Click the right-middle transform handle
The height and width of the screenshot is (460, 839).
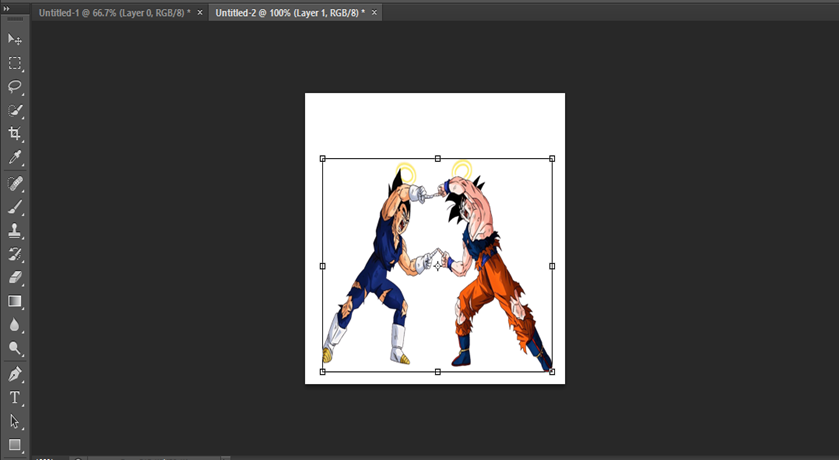click(x=552, y=266)
